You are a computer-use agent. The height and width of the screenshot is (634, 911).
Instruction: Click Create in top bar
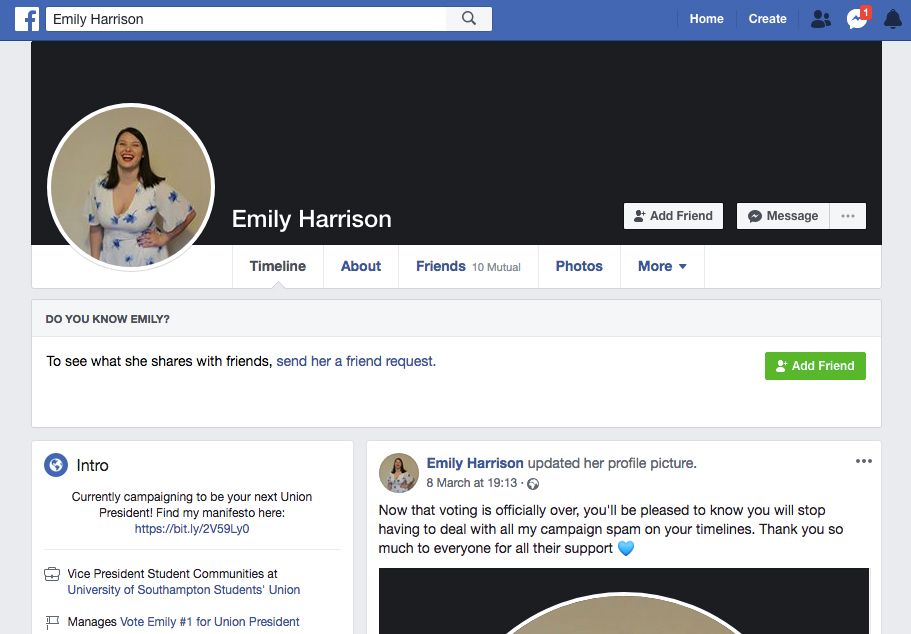(767, 19)
